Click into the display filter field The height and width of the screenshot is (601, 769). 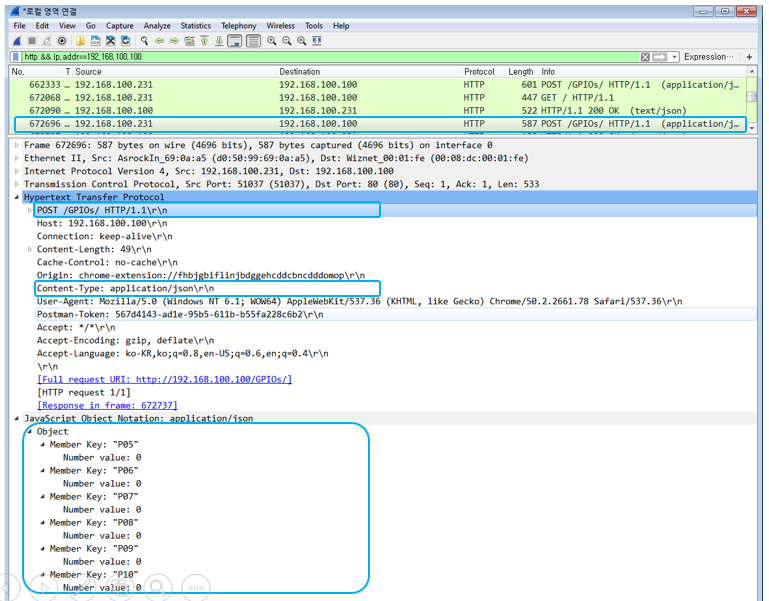click(331, 57)
